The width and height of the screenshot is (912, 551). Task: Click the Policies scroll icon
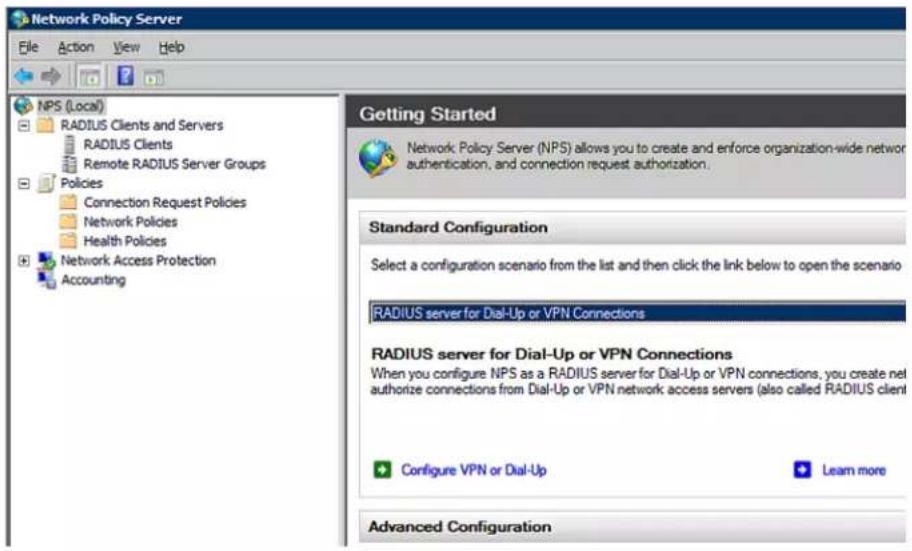pyautogui.click(x=46, y=183)
